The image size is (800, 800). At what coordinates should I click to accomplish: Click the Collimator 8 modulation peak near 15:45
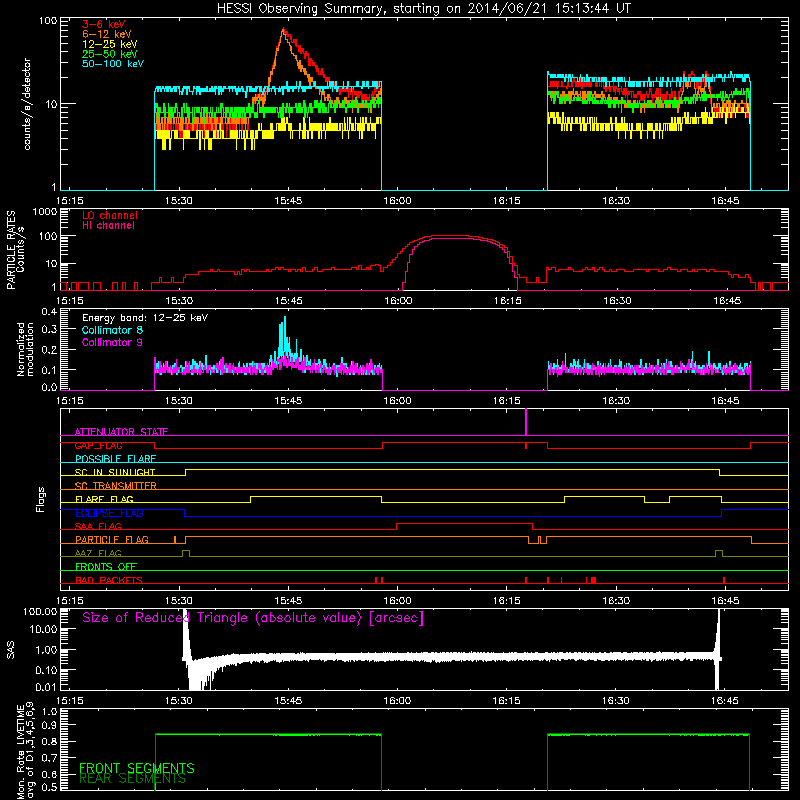[285, 327]
